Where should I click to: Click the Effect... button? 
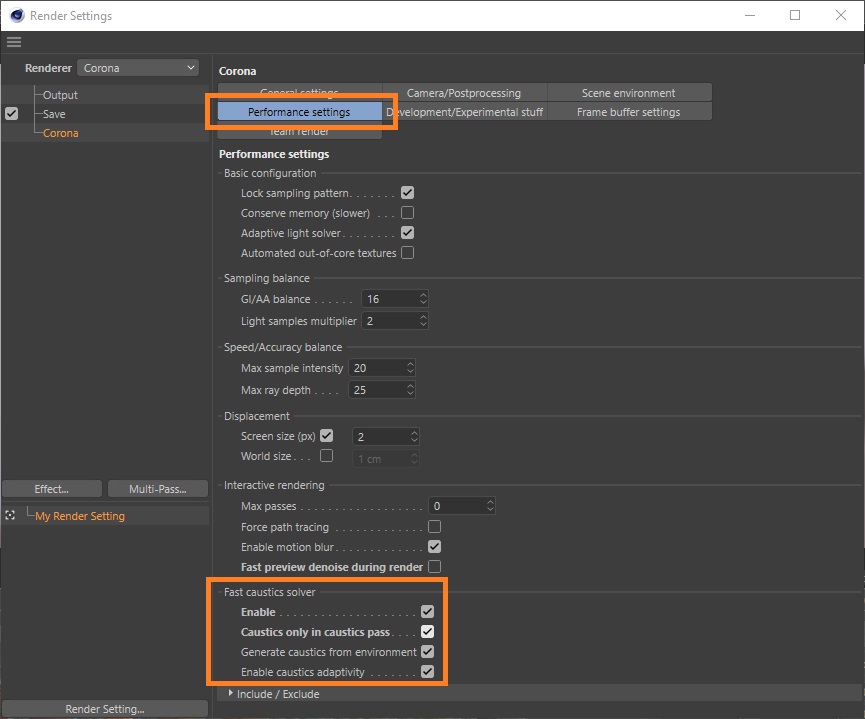52,488
